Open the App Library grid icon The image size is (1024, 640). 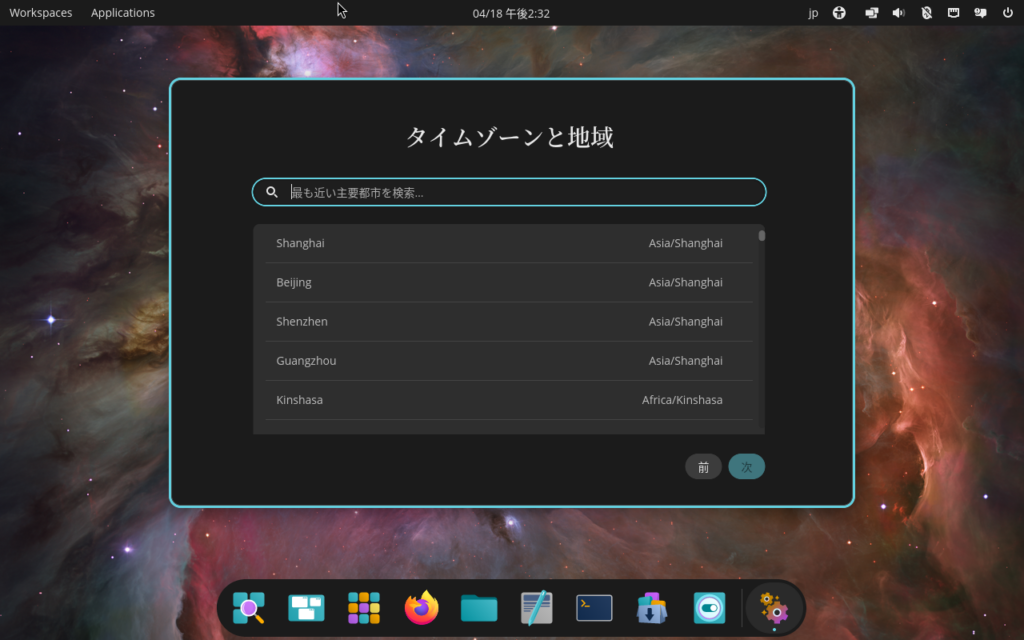pos(364,608)
